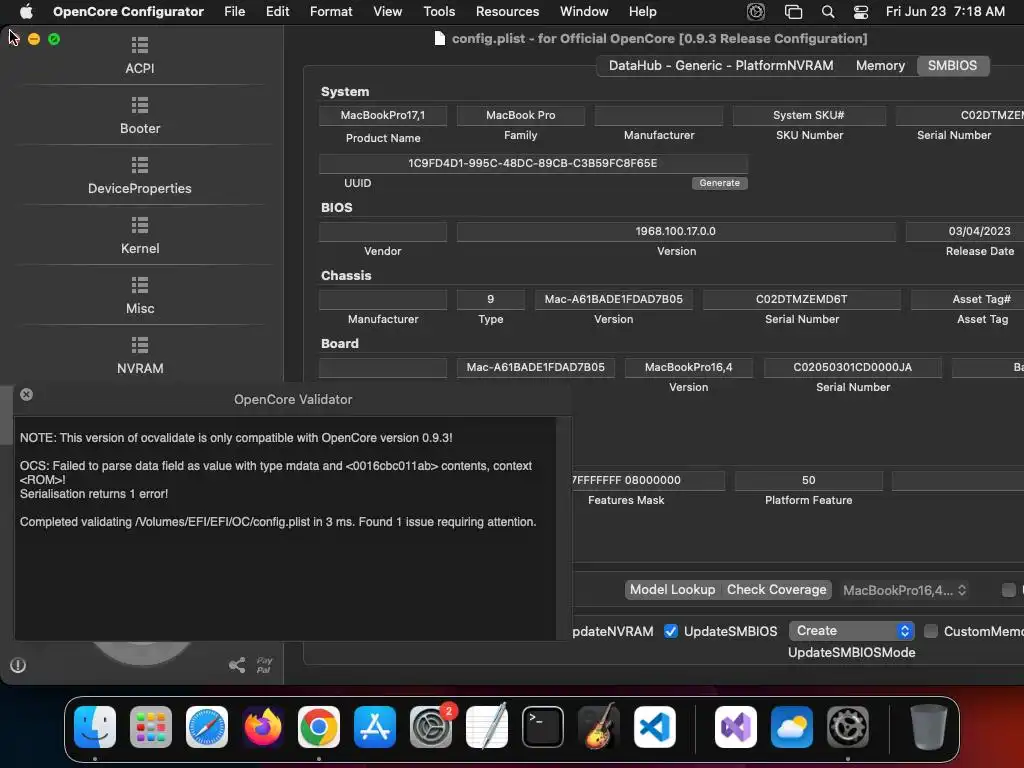Open the Edit menu
The width and height of the screenshot is (1024, 768).
point(278,12)
